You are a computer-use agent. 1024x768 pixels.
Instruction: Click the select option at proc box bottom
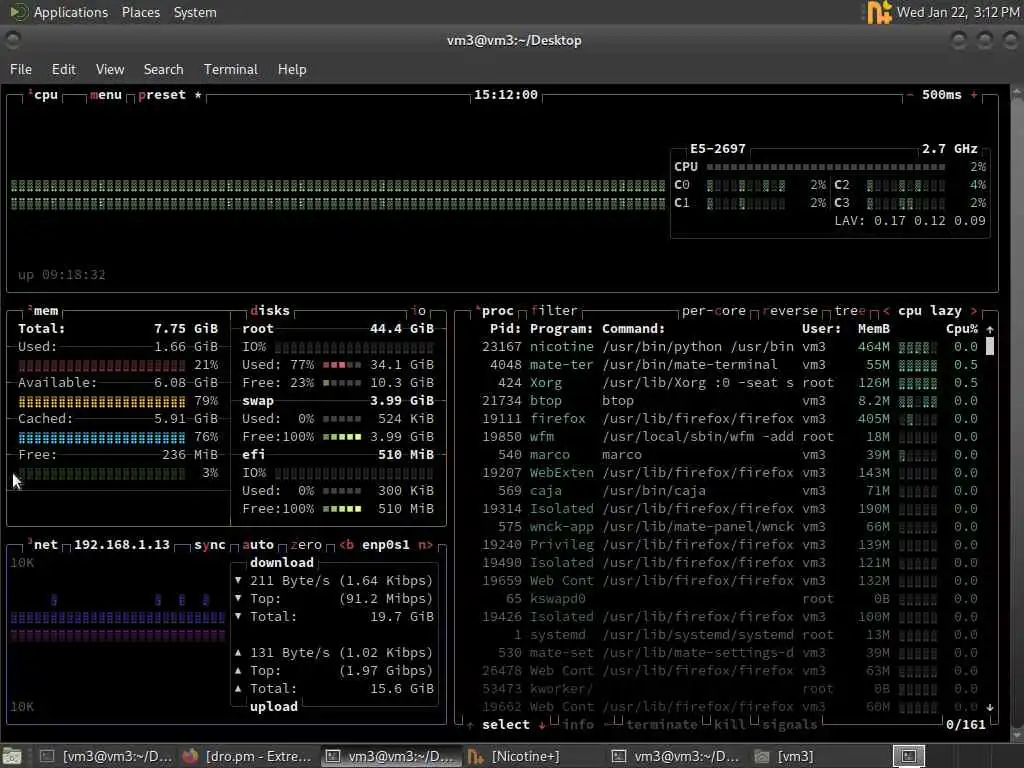pos(505,724)
